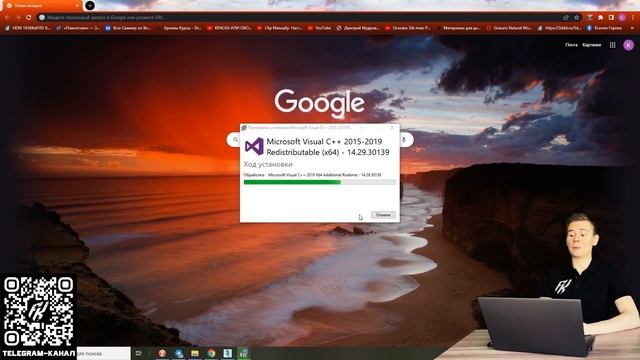Open the tab search toolbar icon
Image resolution: width=640 pixels, height=360 pixels.
point(590,18)
